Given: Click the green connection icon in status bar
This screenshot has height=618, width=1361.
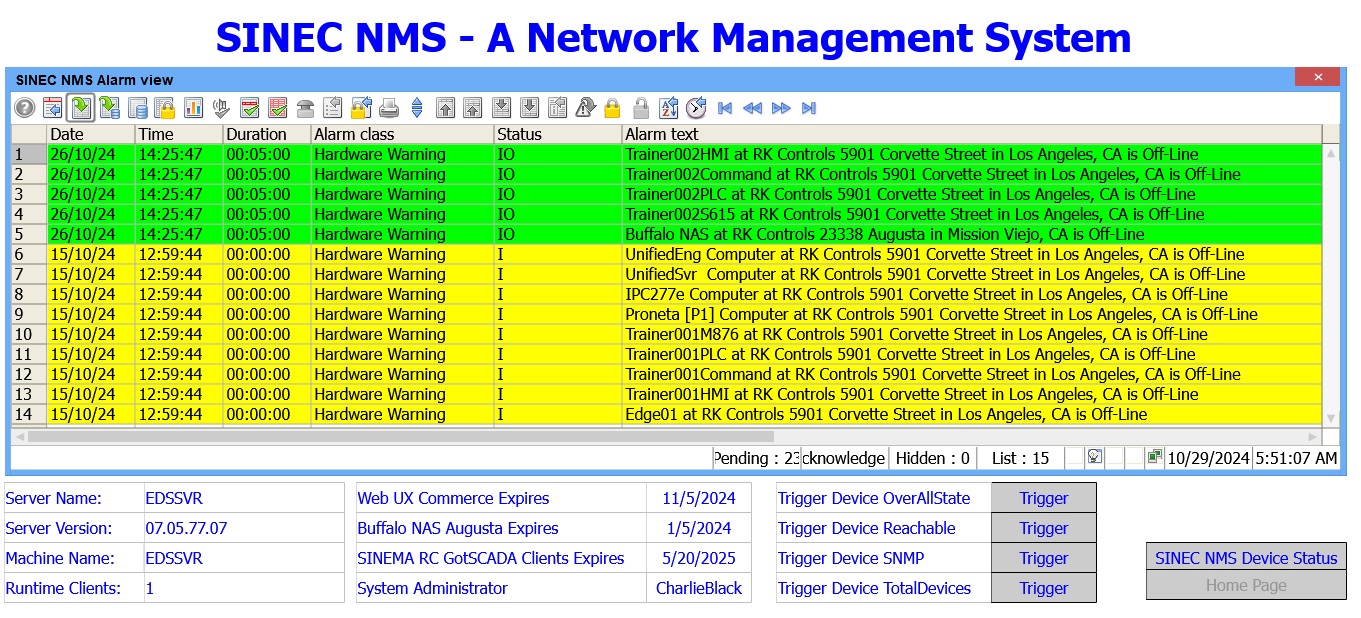Looking at the screenshot, I should (1155, 458).
